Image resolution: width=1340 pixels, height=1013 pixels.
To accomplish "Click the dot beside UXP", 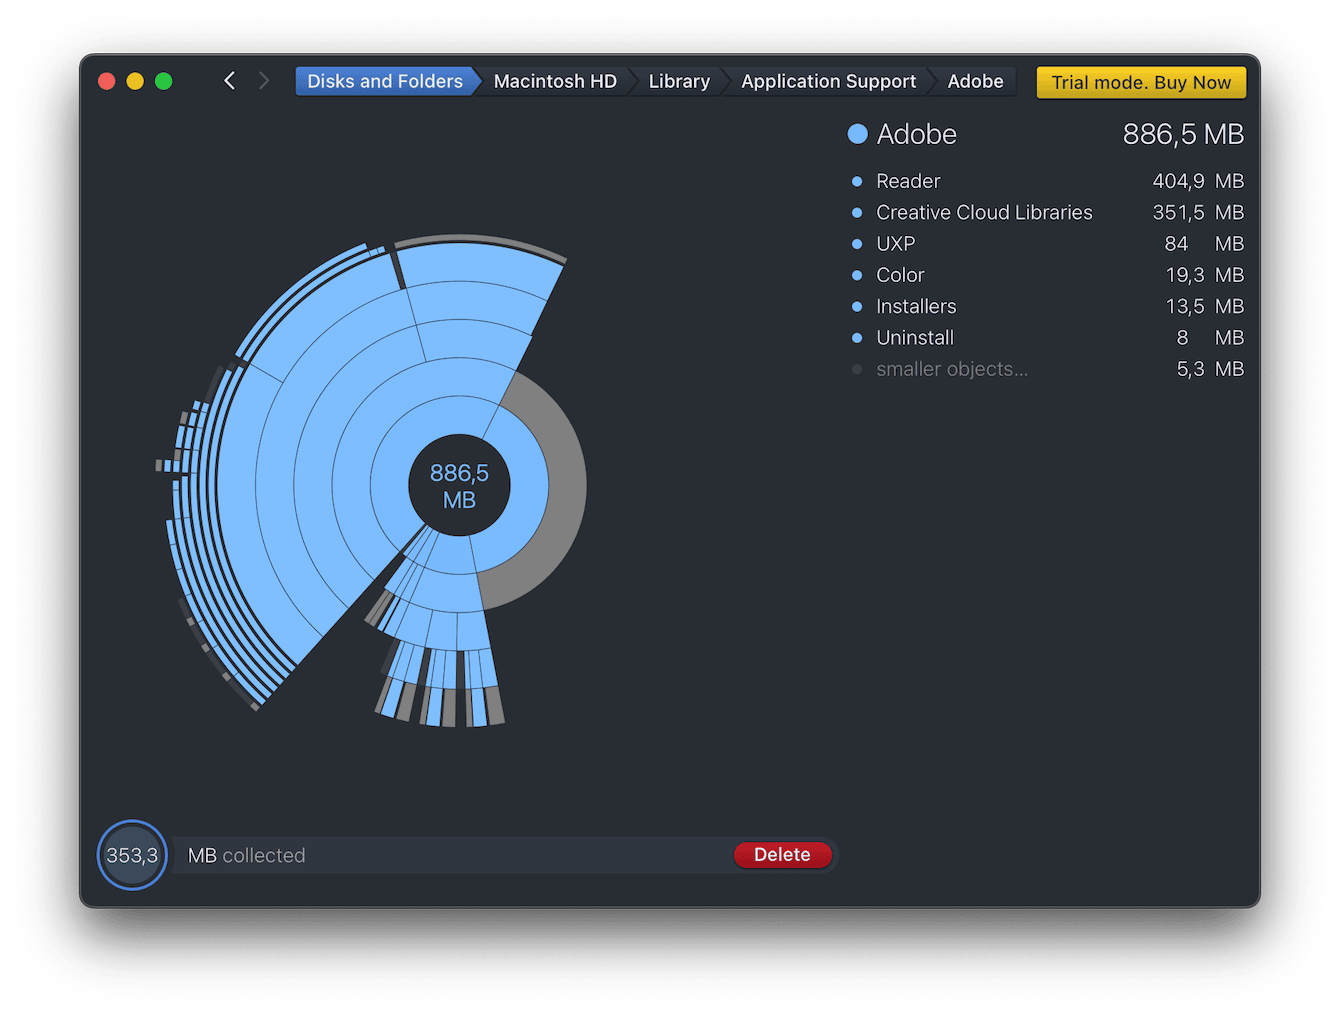I will click(x=858, y=243).
